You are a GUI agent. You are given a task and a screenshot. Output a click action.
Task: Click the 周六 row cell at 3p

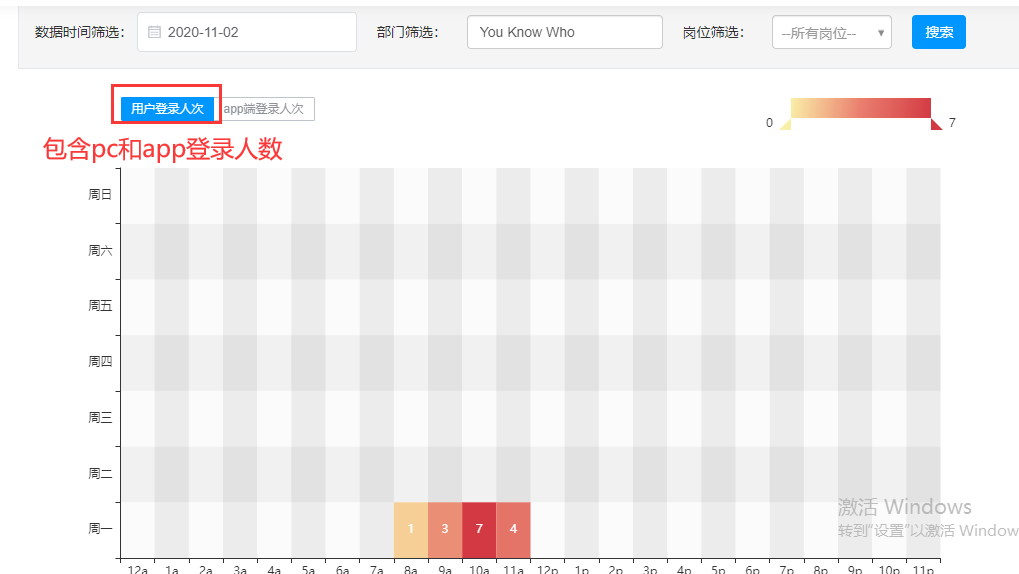coord(650,251)
